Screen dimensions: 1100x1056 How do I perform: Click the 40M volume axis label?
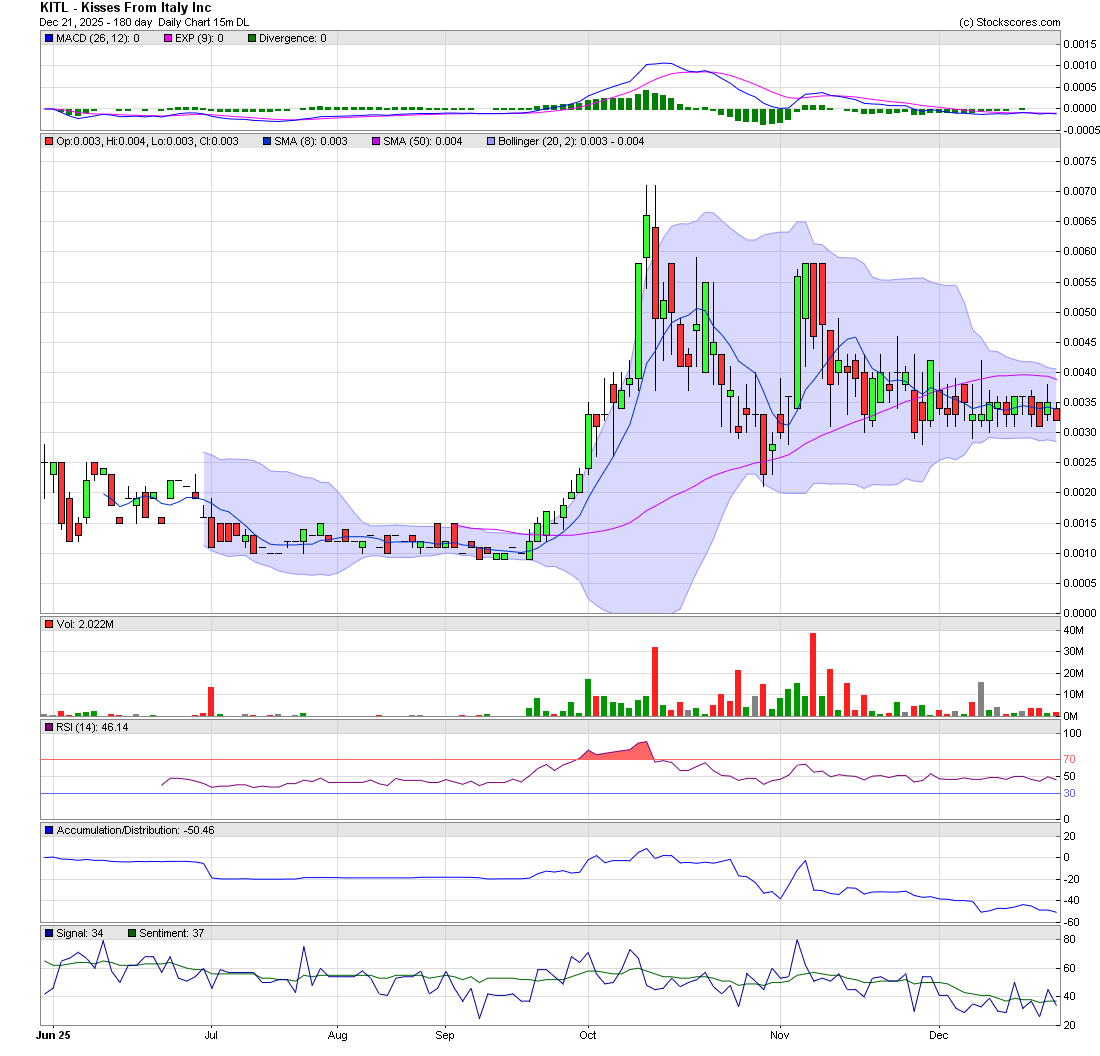coord(1073,631)
